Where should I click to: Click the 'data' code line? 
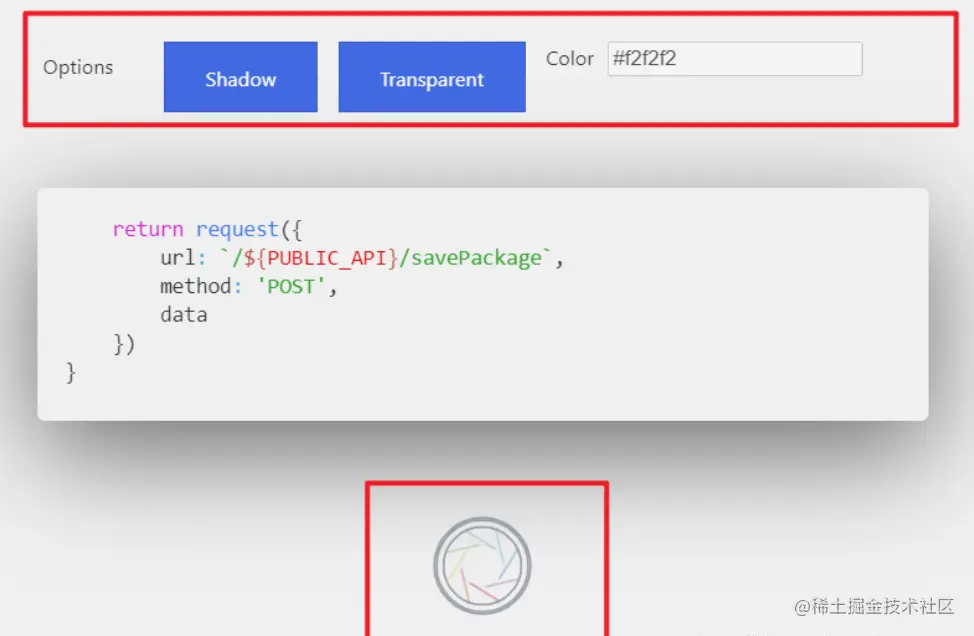pyautogui.click(x=184, y=315)
